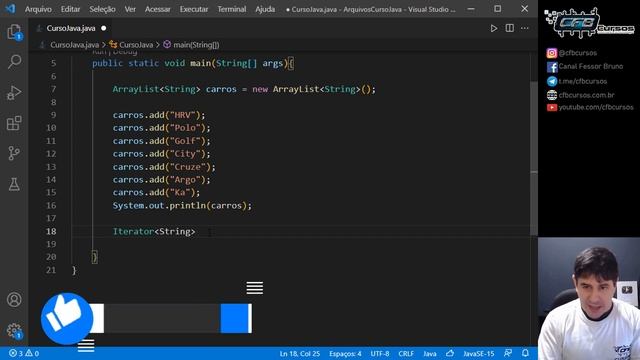The image size is (640, 360).
Task: Open the Ver menu
Action: point(130,9)
